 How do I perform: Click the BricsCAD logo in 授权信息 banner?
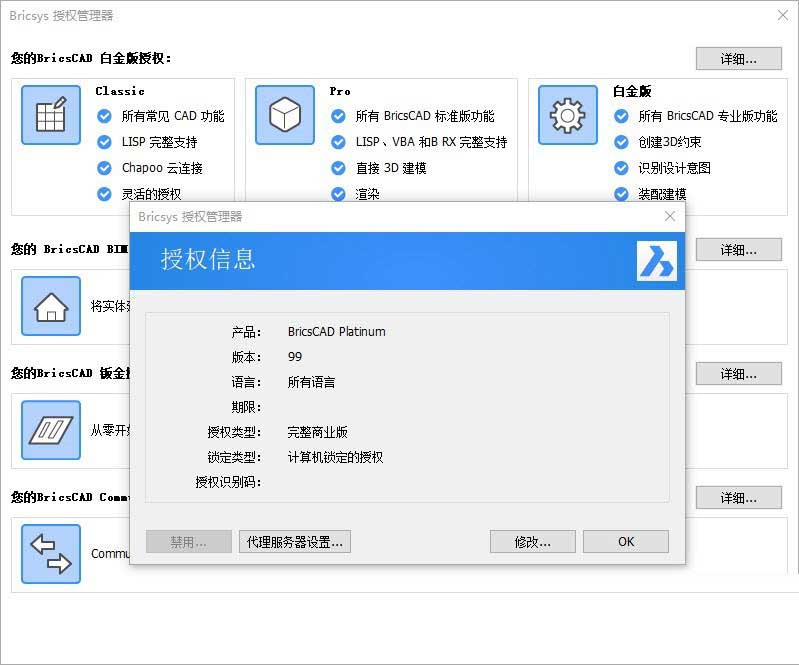click(657, 261)
